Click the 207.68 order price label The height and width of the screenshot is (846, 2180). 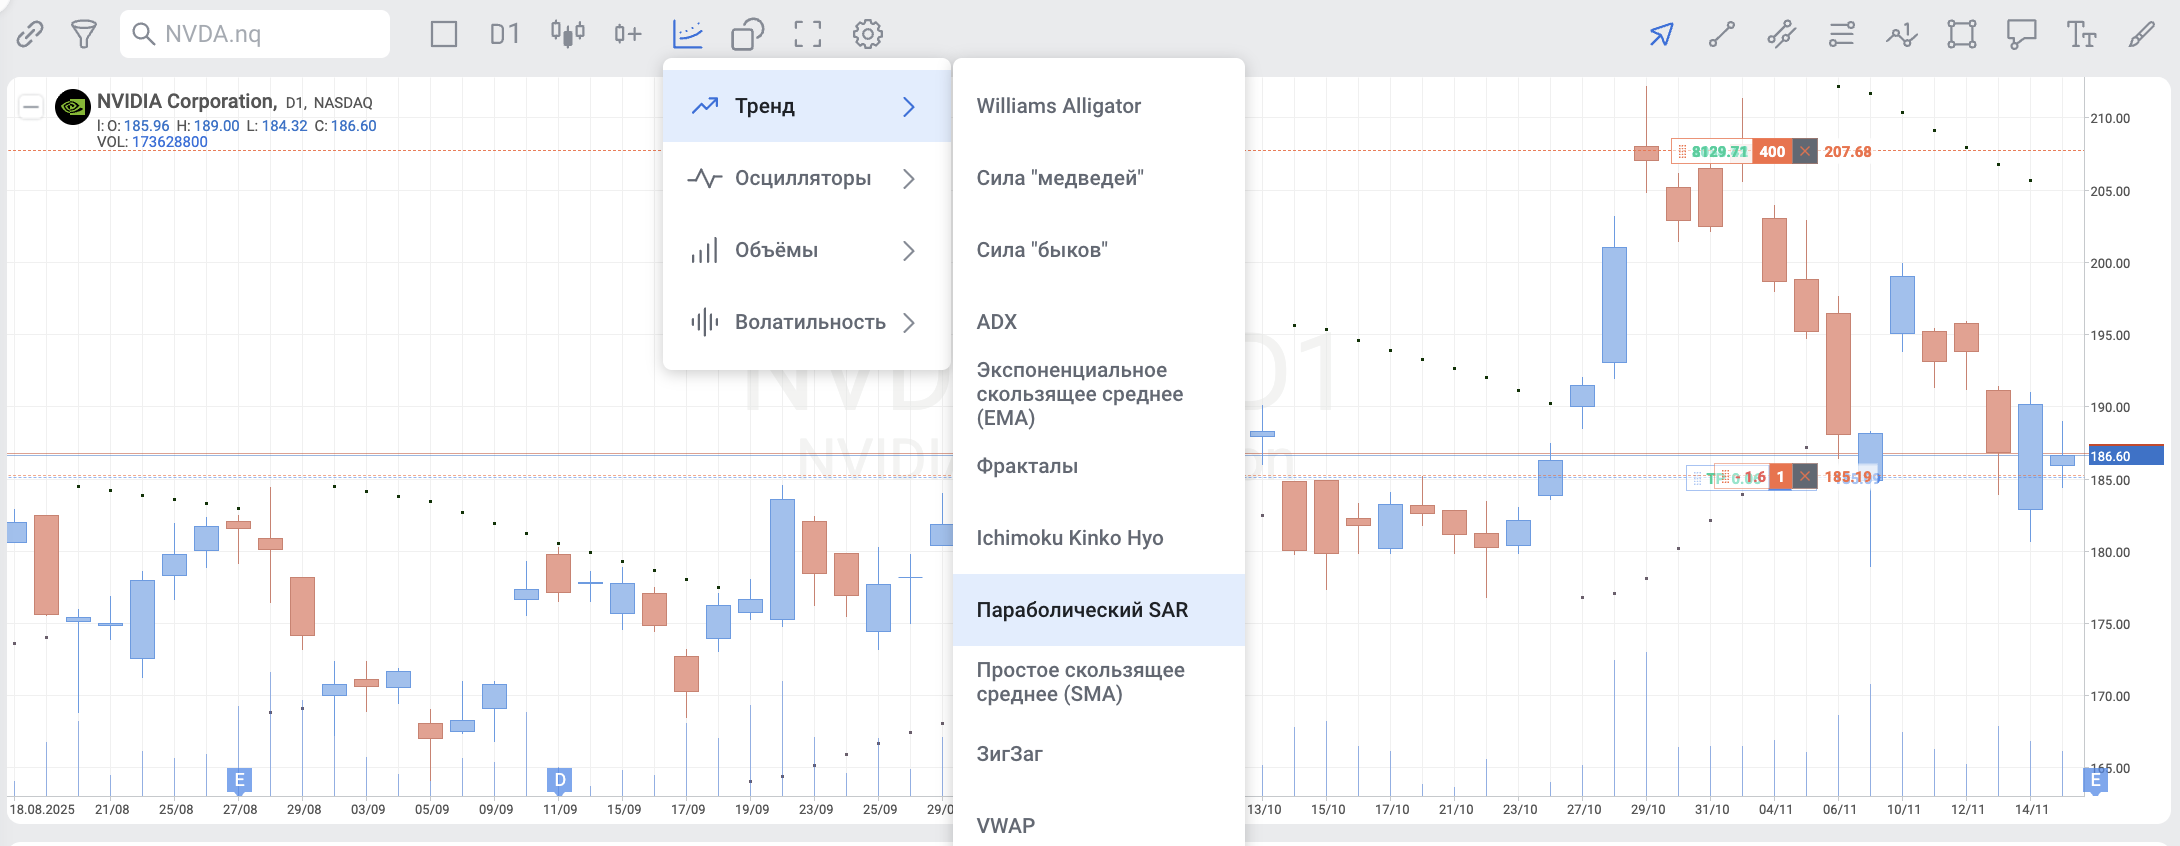(x=1847, y=152)
